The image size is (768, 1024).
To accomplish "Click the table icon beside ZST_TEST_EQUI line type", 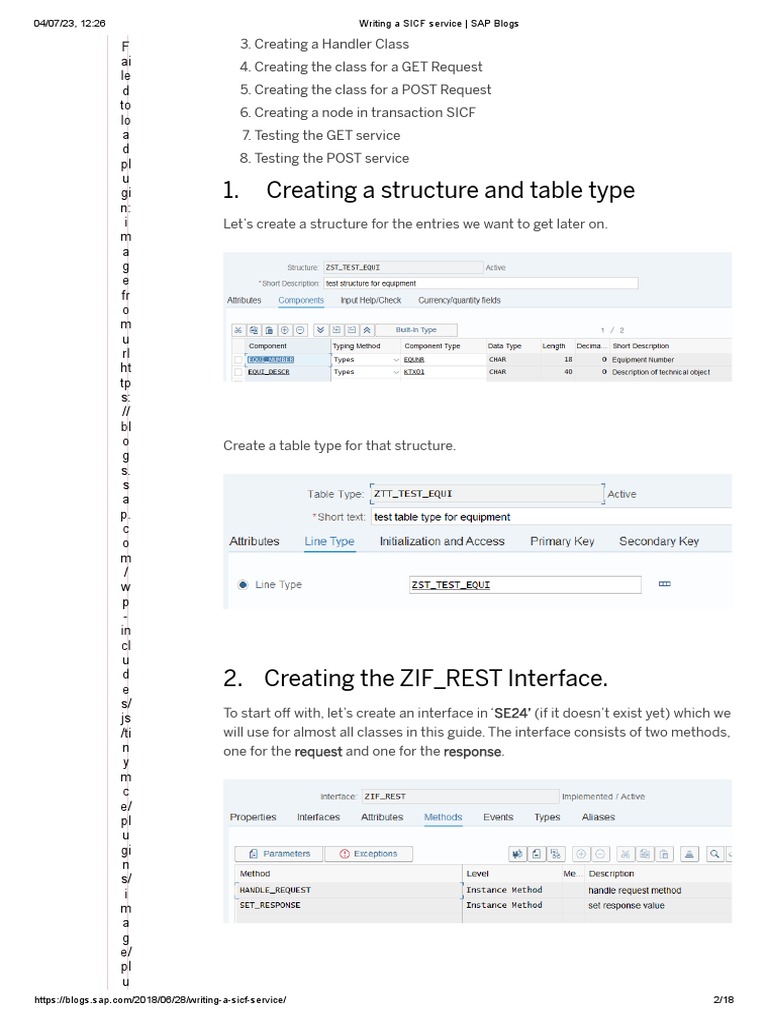I will [664, 584].
